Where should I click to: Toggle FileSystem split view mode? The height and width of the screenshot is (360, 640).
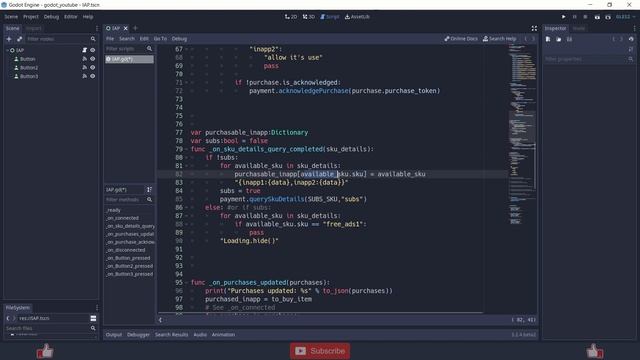tap(93, 318)
